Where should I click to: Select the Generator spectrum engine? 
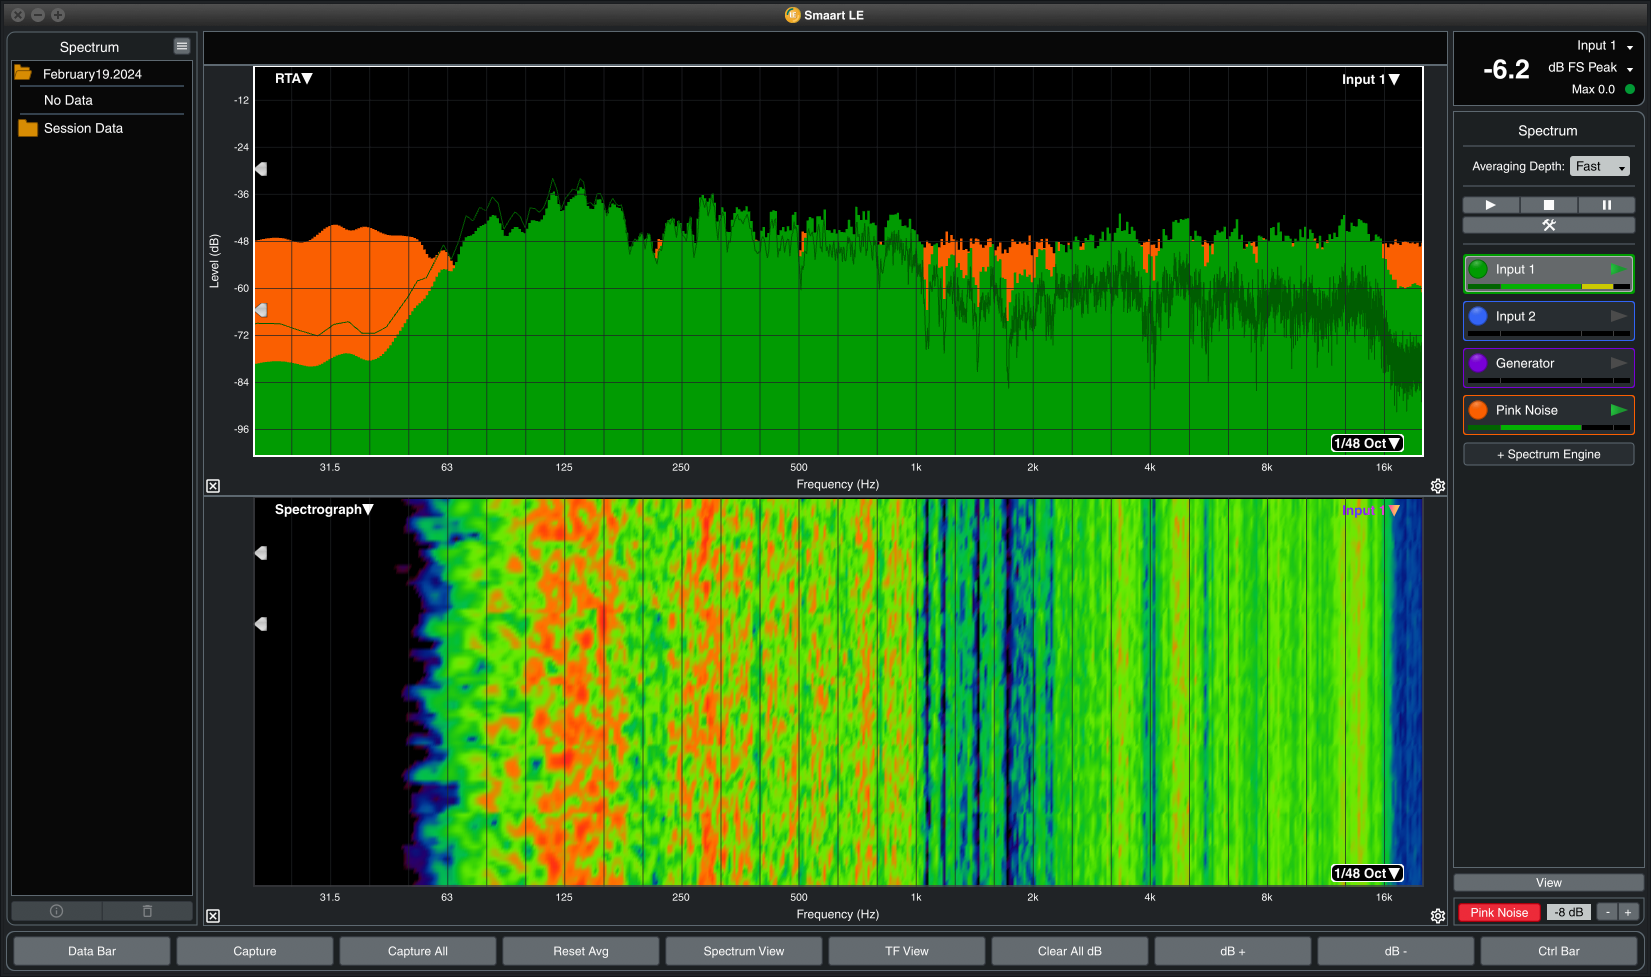(1549, 367)
